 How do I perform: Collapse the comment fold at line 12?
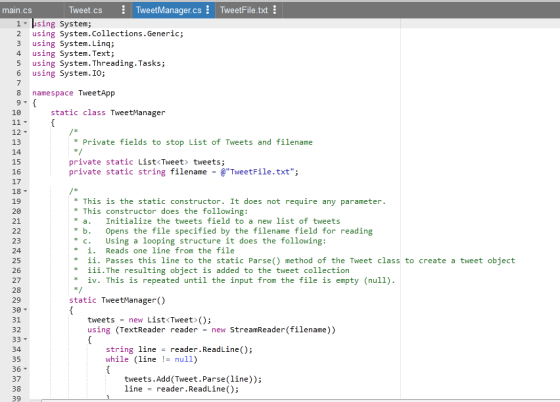pyautogui.click(x=25, y=132)
